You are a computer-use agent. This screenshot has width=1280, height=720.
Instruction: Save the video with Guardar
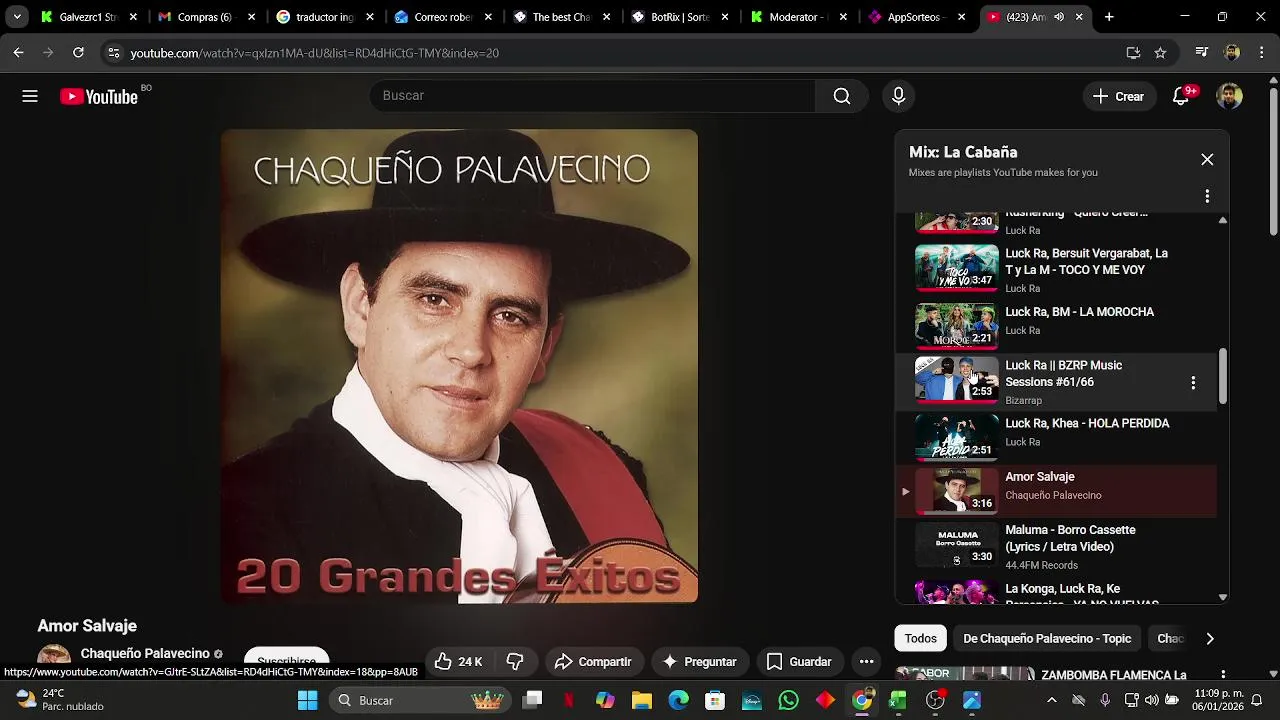[x=798, y=662]
